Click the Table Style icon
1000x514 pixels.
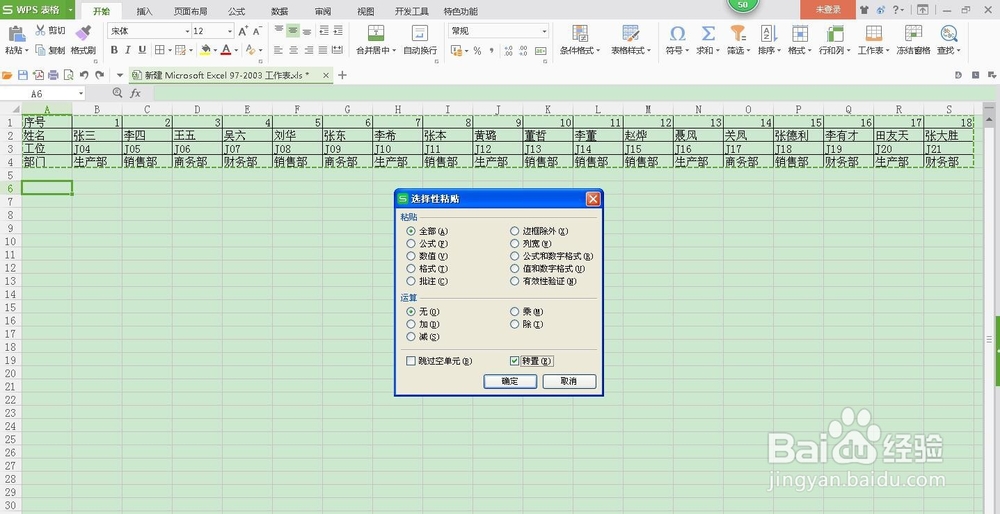click(x=631, y=33)
